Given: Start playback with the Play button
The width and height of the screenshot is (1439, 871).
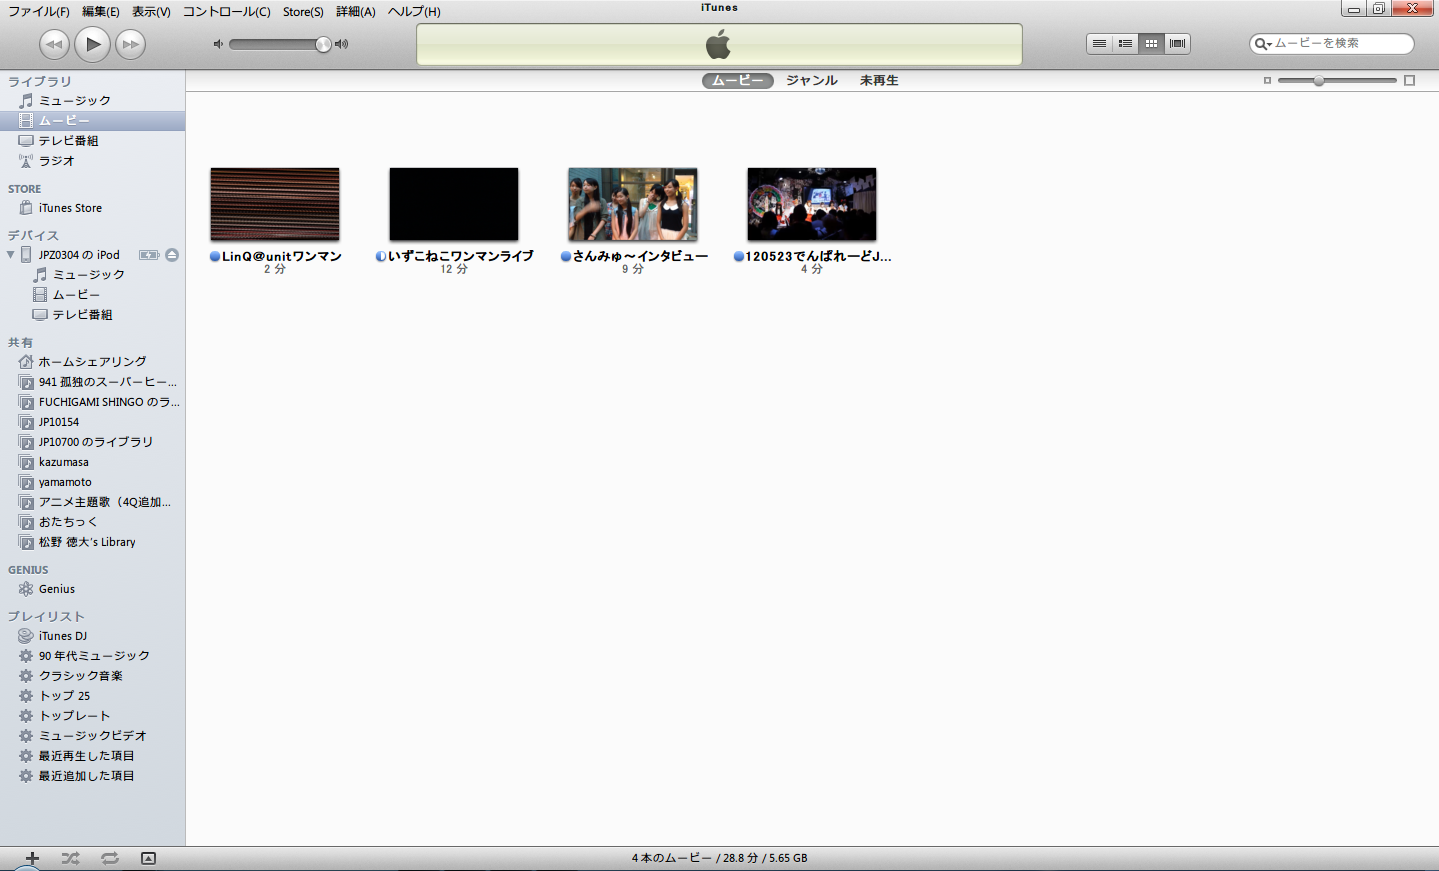Looking at the screenshot, I should (x=93, y=44).
